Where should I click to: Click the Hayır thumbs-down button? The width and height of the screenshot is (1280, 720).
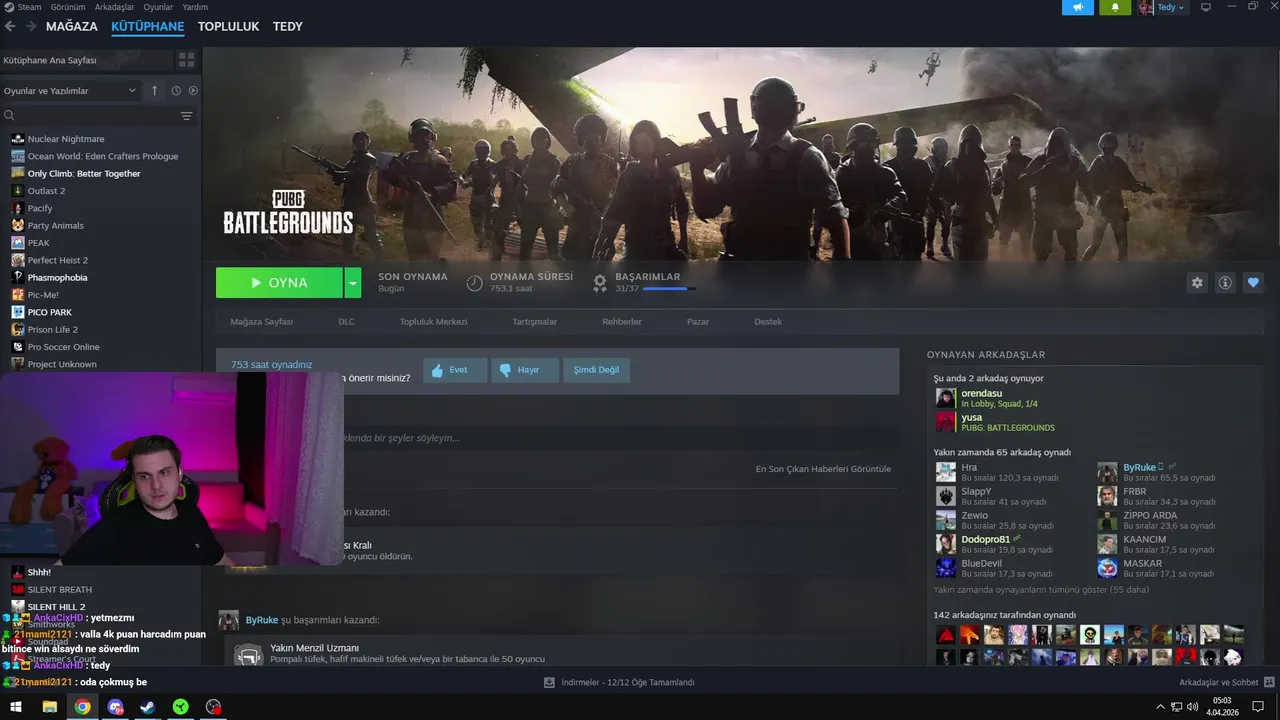point(525,370)
